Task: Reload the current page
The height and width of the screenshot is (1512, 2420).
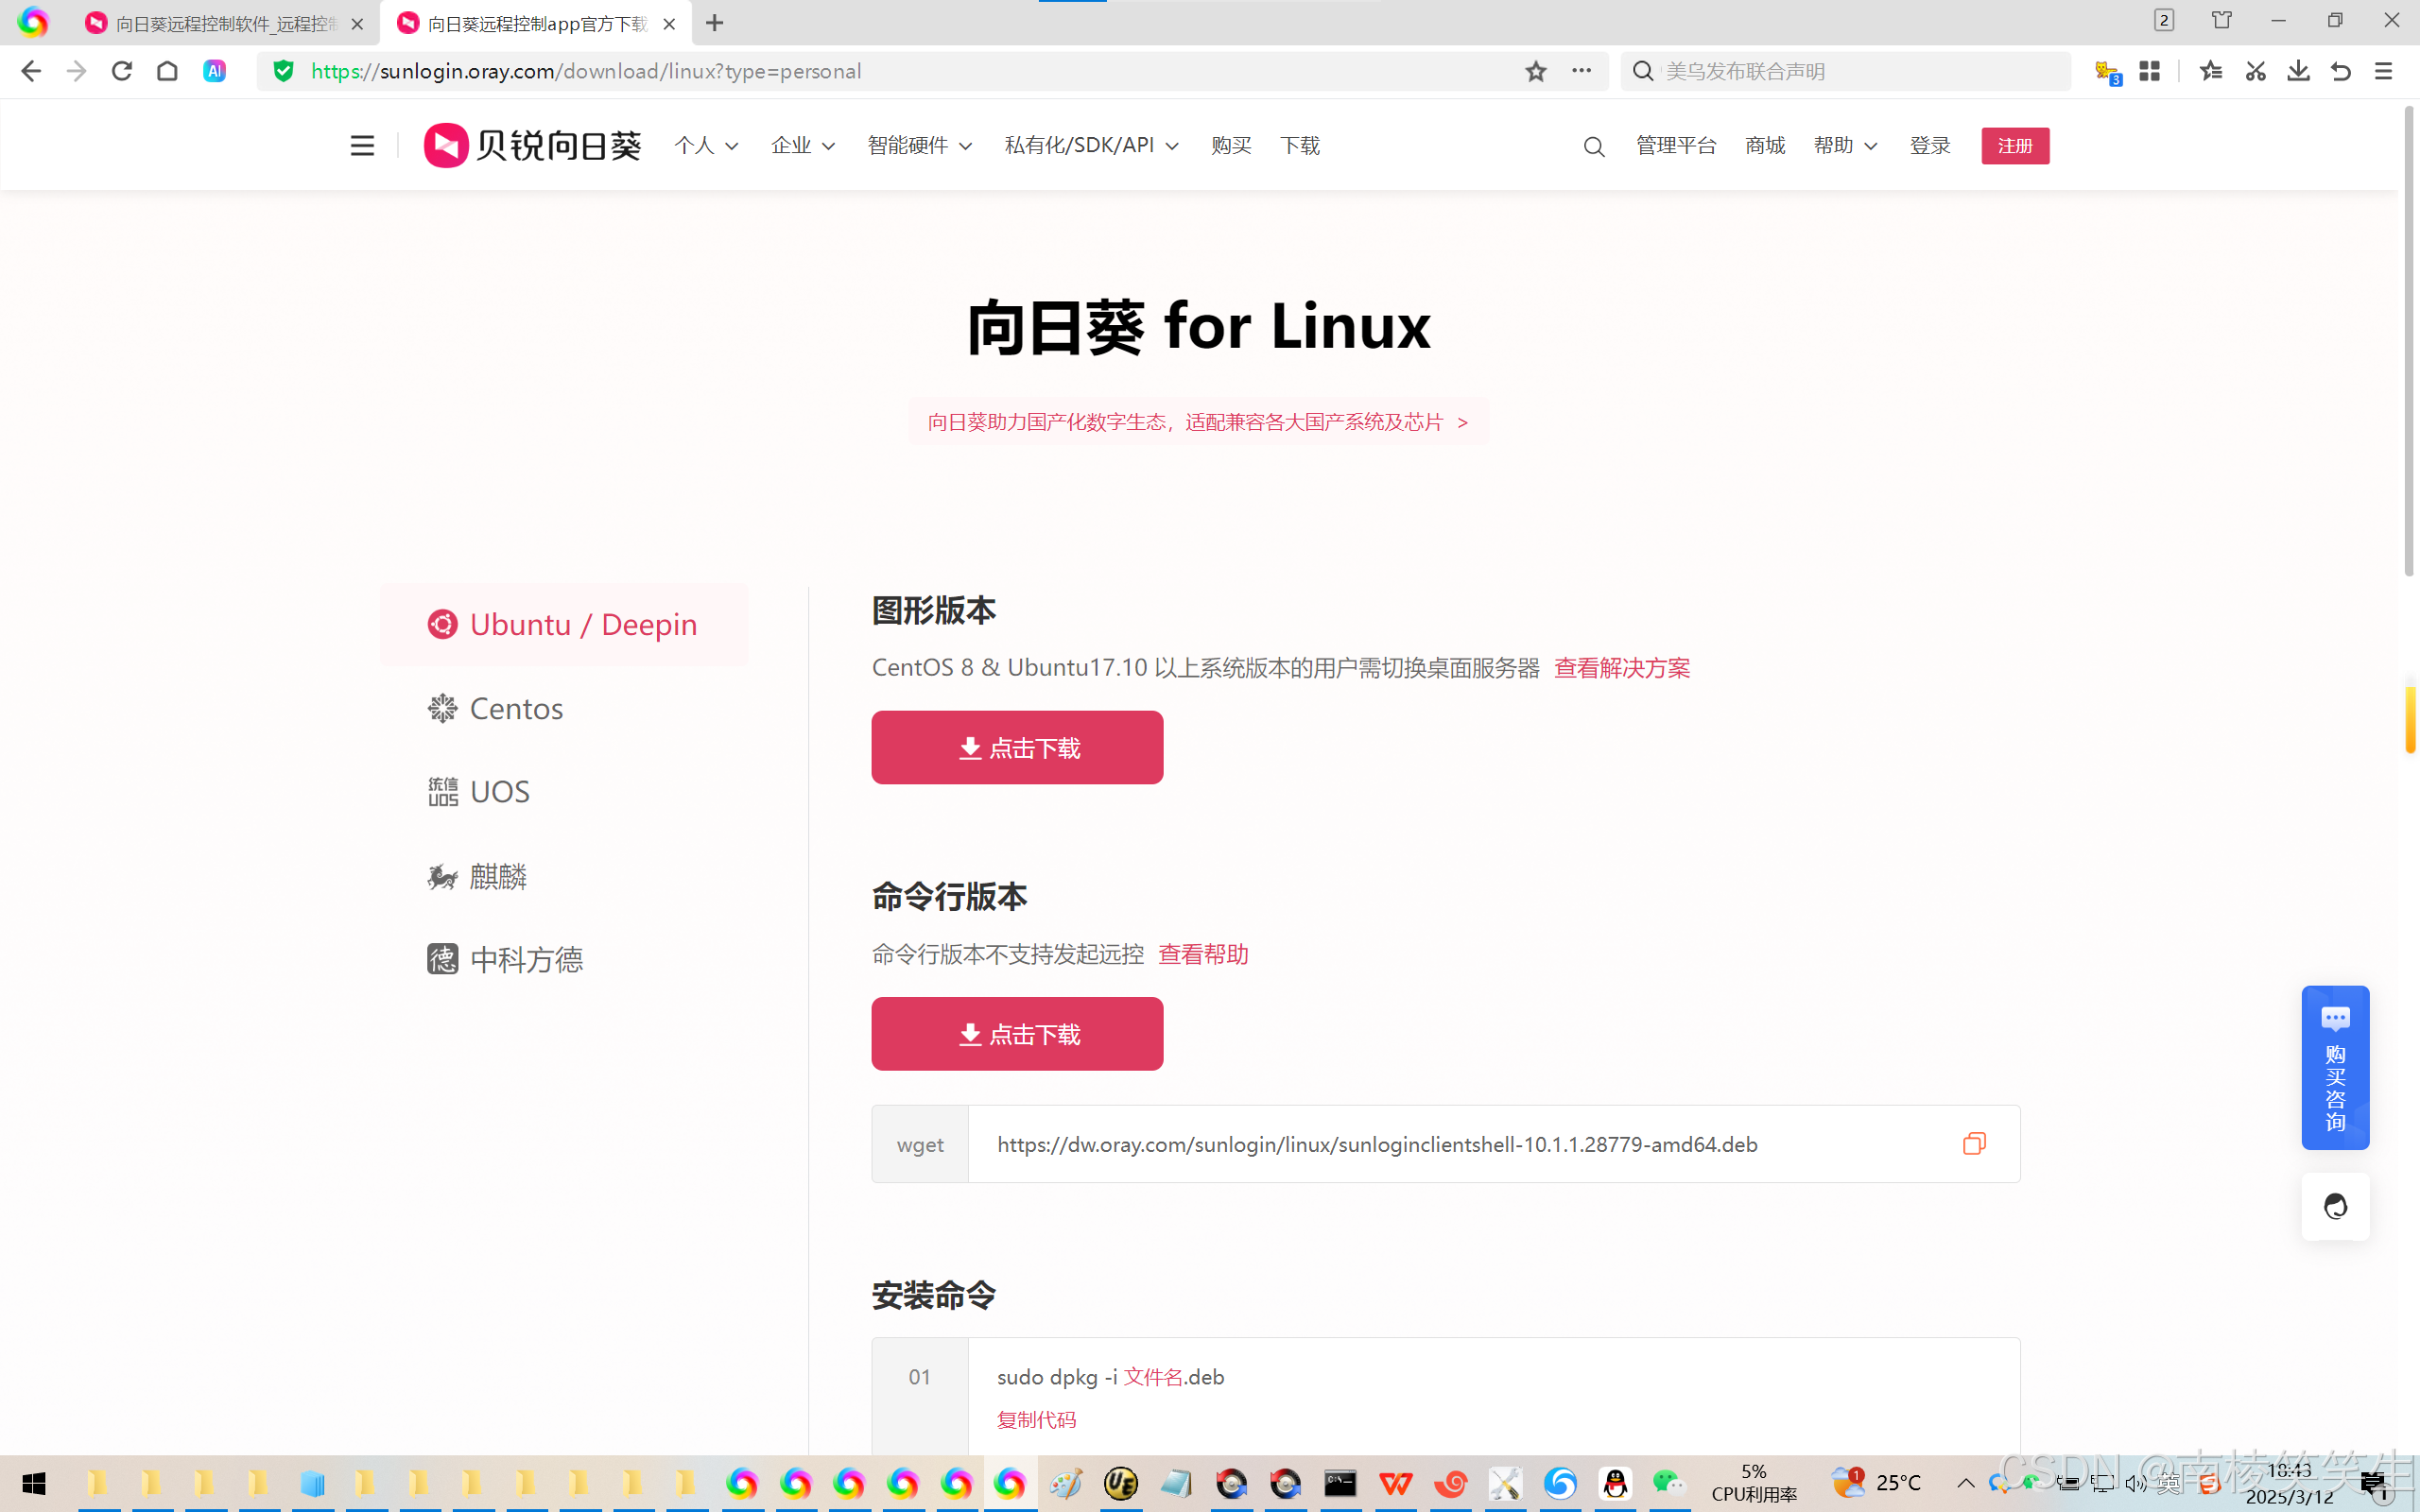Action: (122, 71)
